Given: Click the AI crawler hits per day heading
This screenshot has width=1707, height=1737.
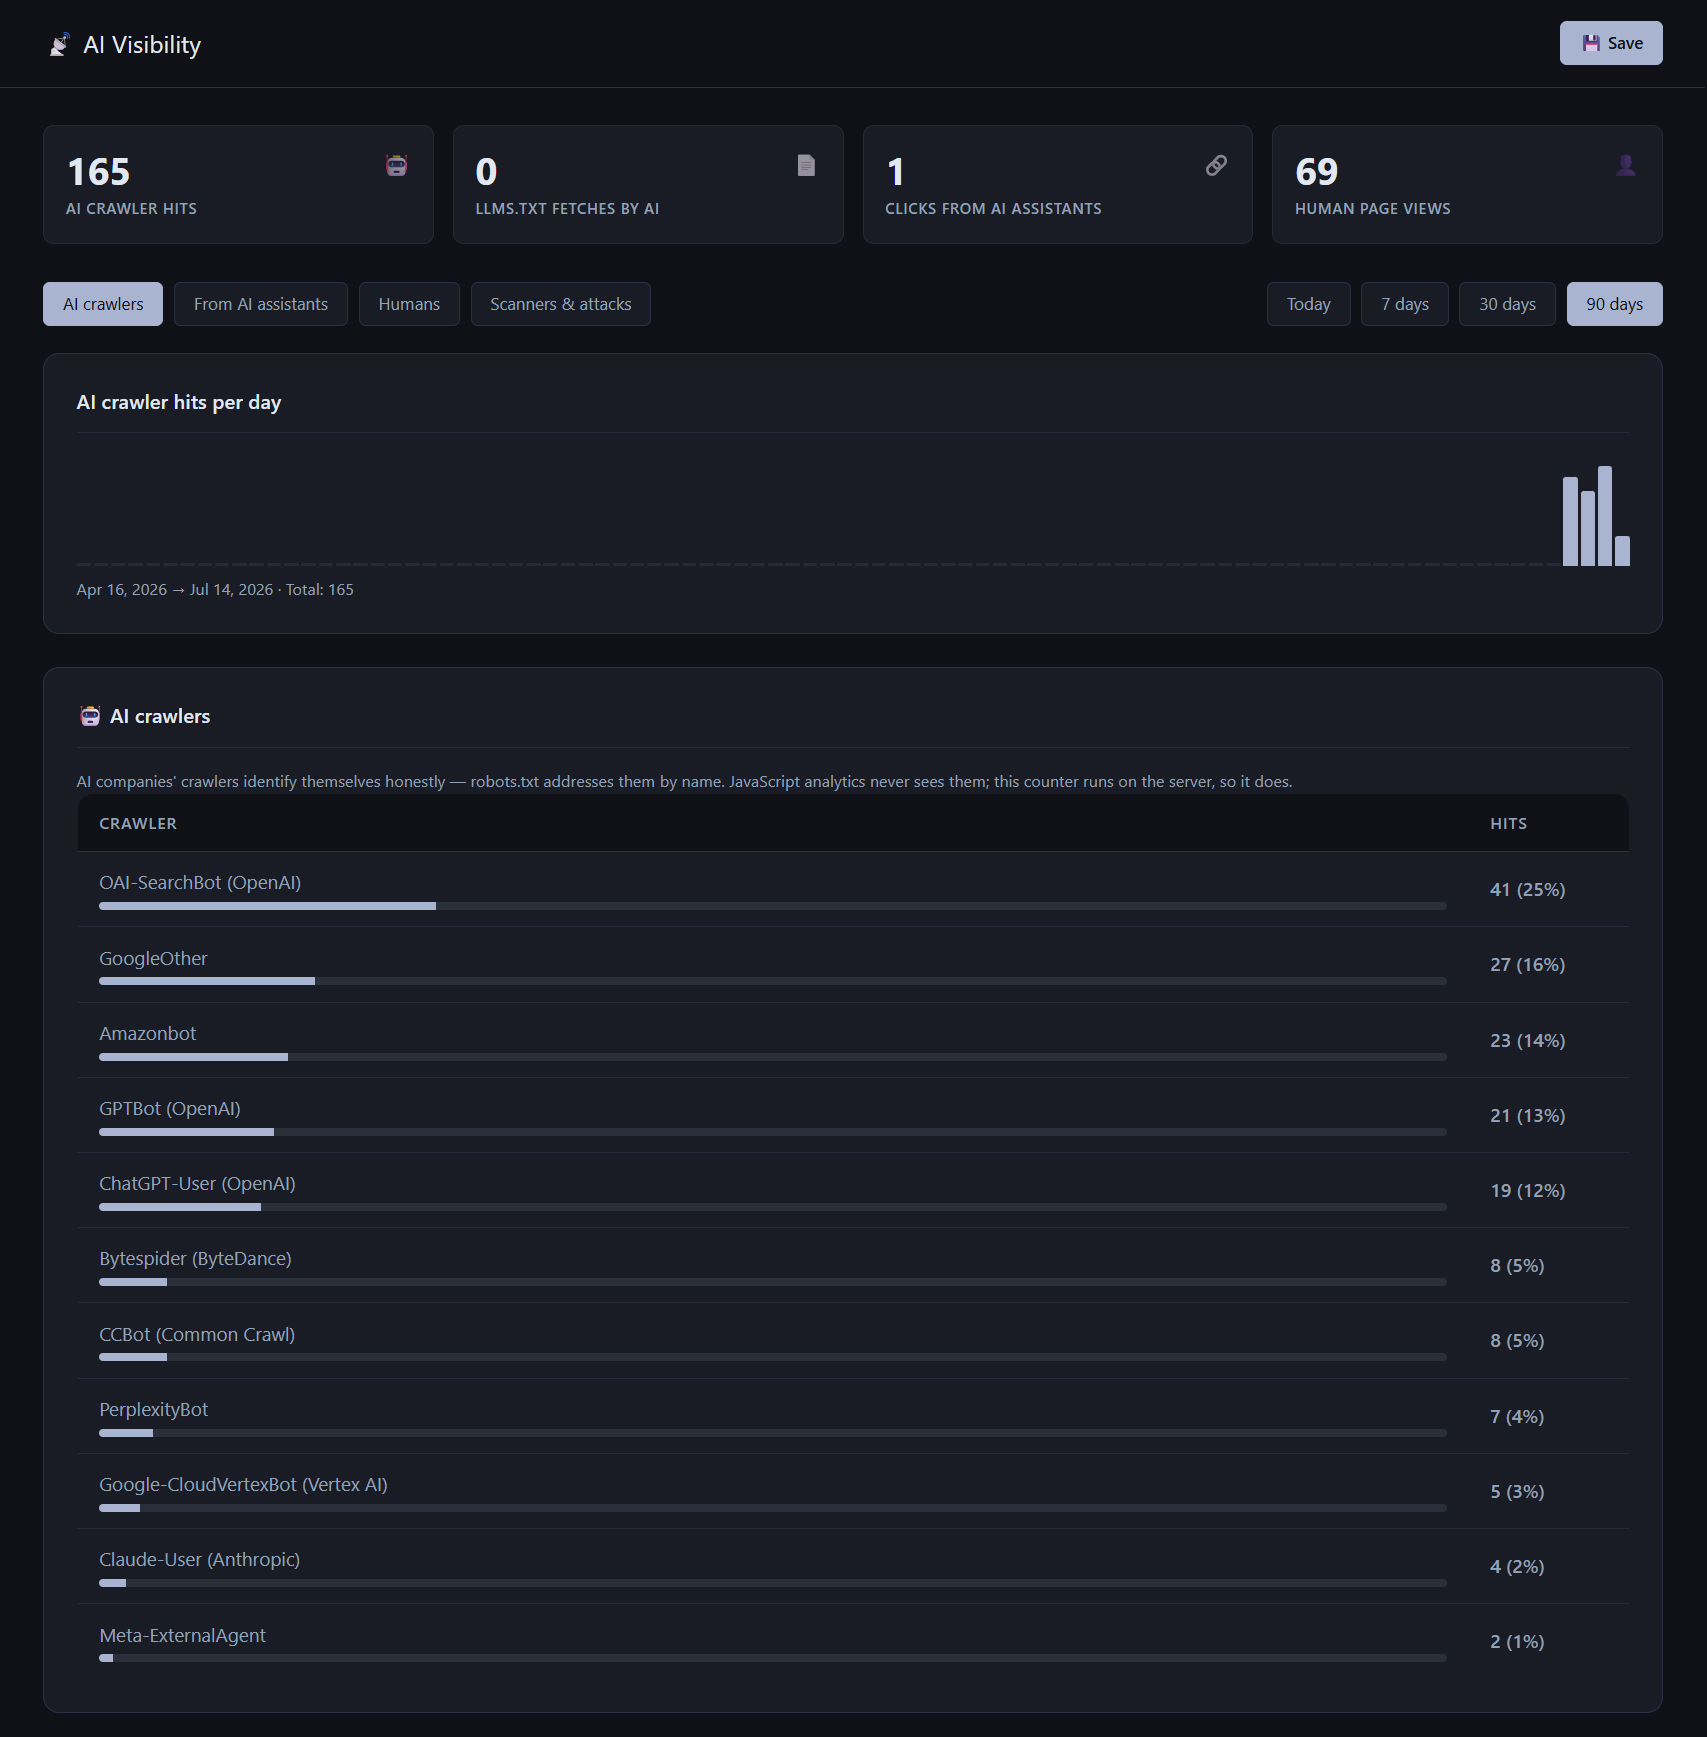Looking at the screenshot, I should pos(179,402).
